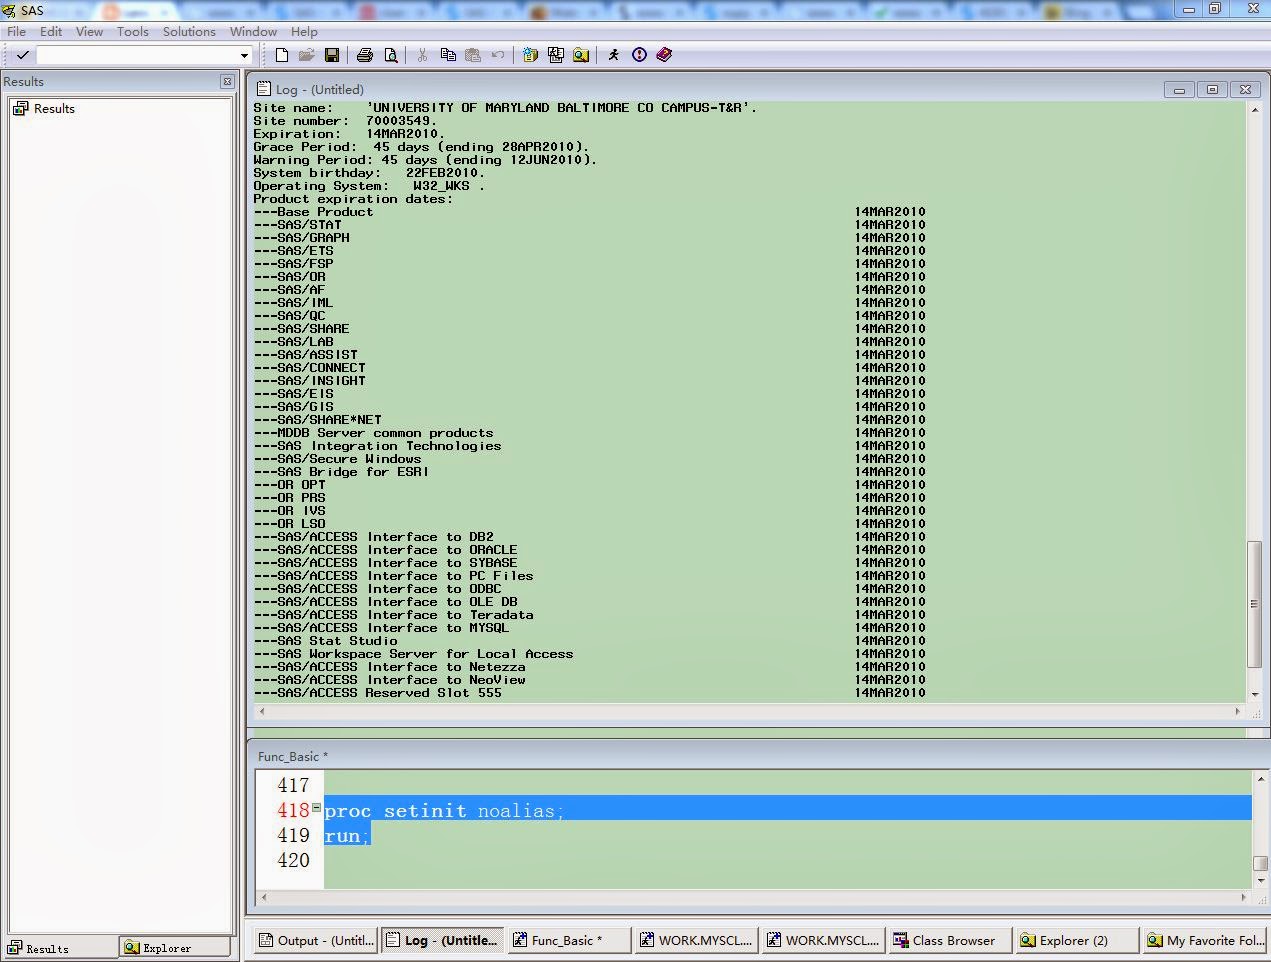
Task: Click the Copy icon
Action: click(448, 55)
